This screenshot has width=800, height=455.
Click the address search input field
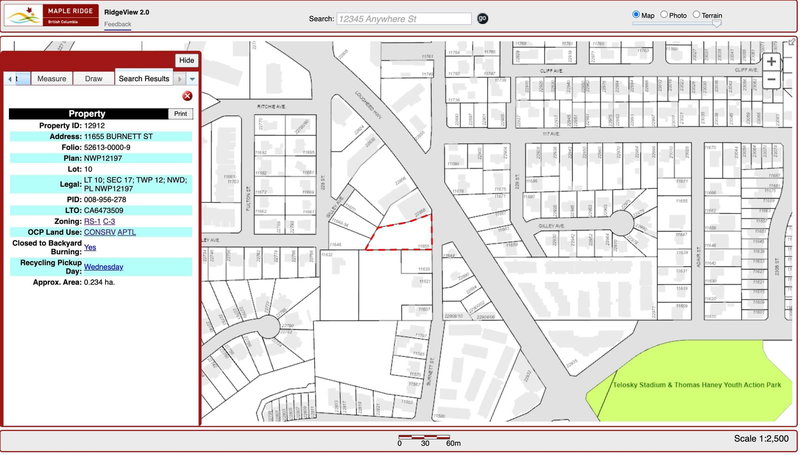(404, 18)
